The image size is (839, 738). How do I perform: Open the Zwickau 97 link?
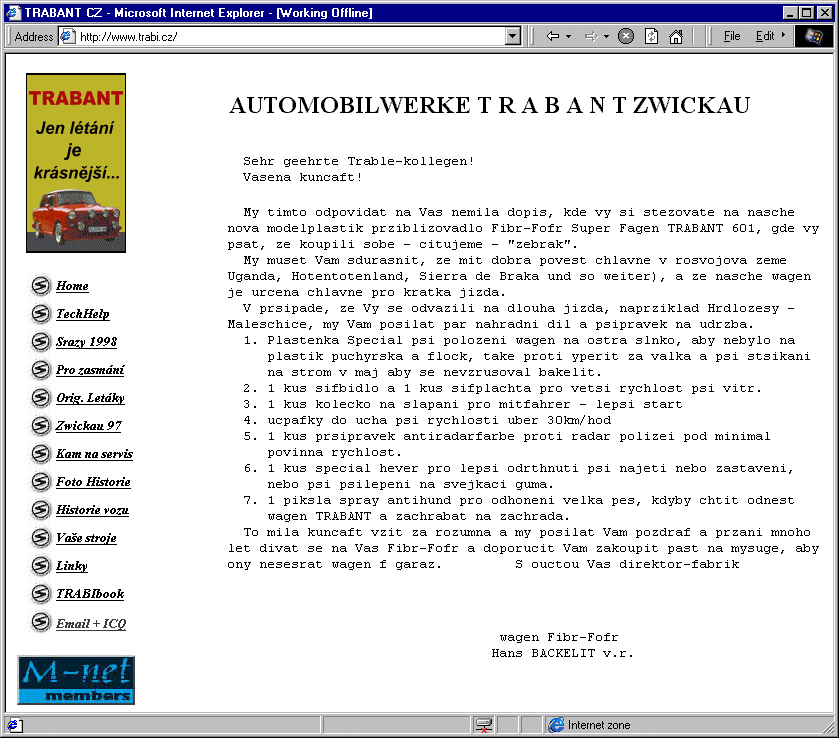tap(89, 425)
